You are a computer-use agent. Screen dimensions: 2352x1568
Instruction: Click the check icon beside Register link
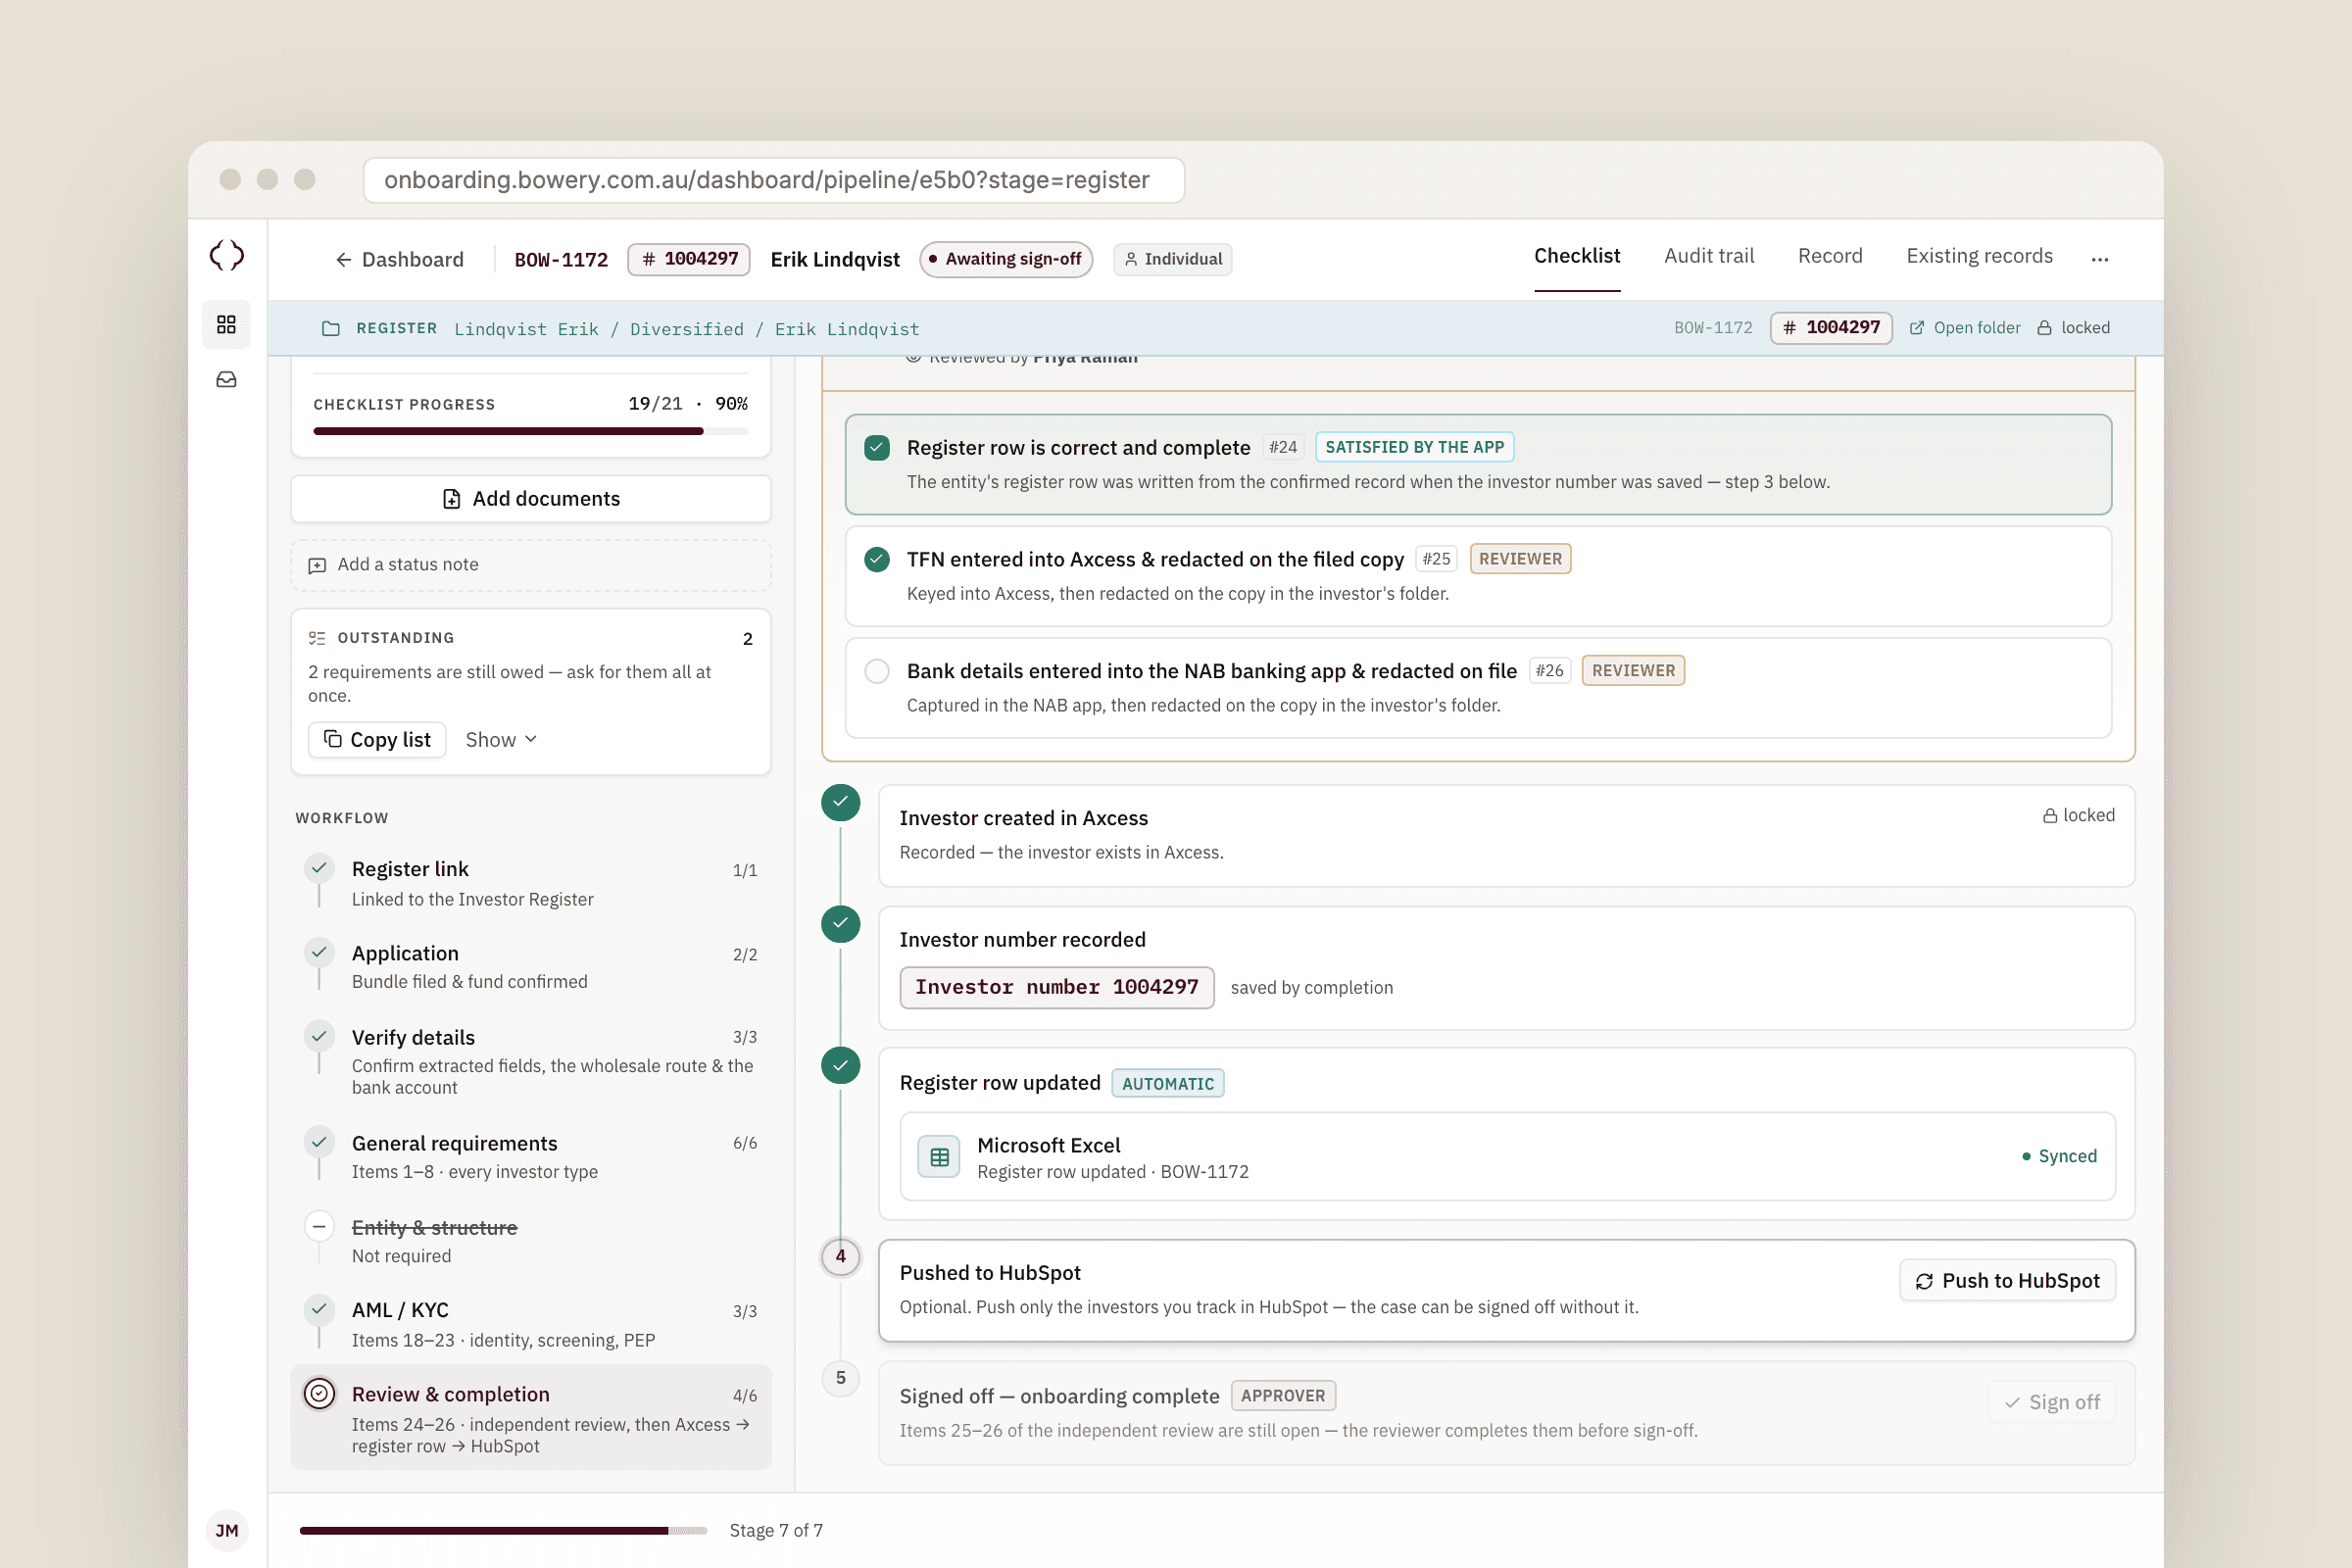click(x=319, y=868)
